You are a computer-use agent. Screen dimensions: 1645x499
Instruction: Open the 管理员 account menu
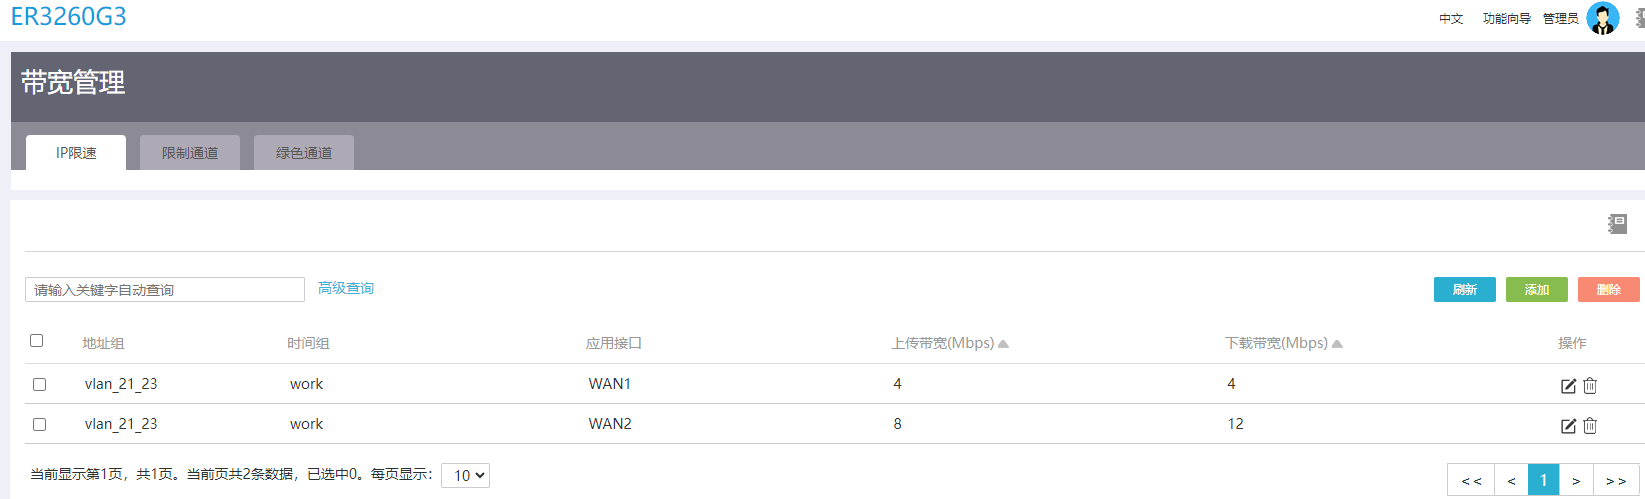click(x=1560, y=19)
